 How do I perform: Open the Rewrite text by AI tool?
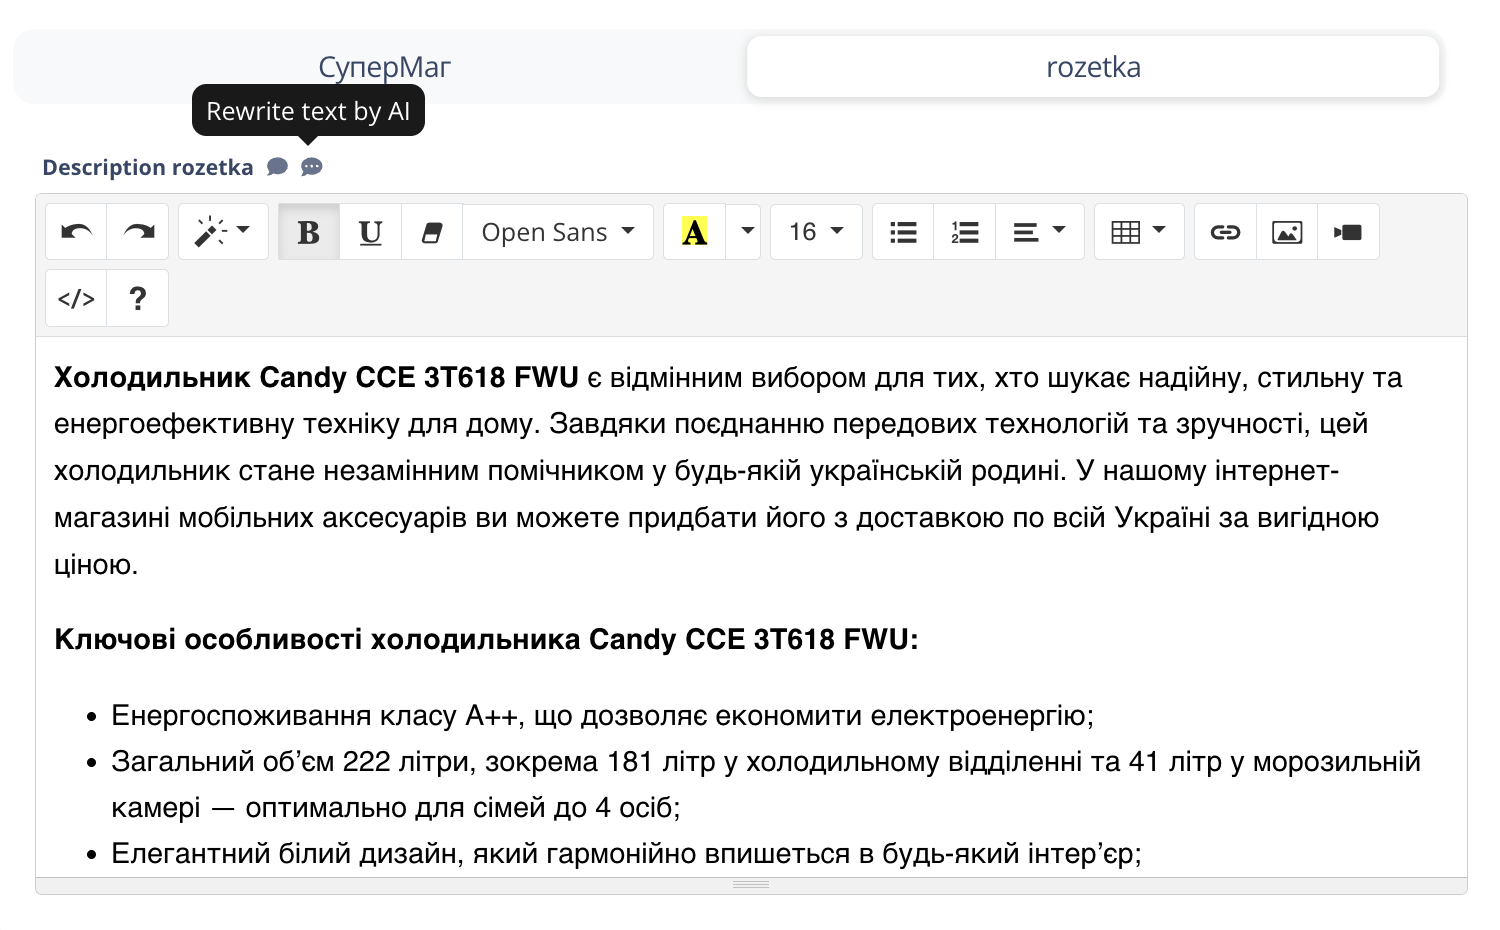point(311,166)
